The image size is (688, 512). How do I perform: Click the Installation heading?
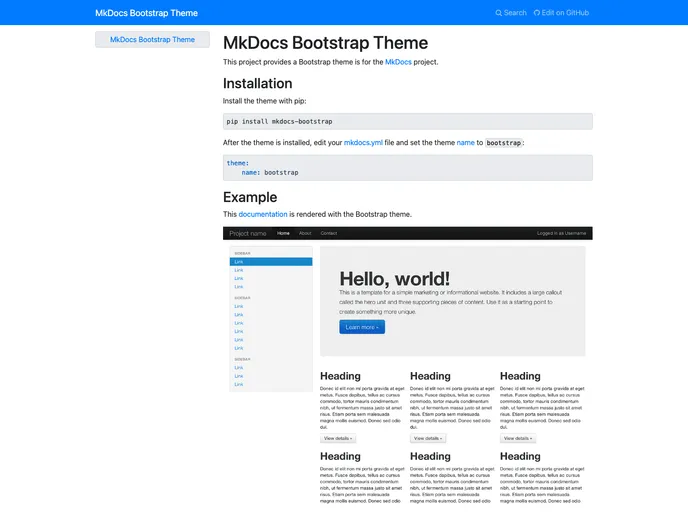tap(258, 83)
